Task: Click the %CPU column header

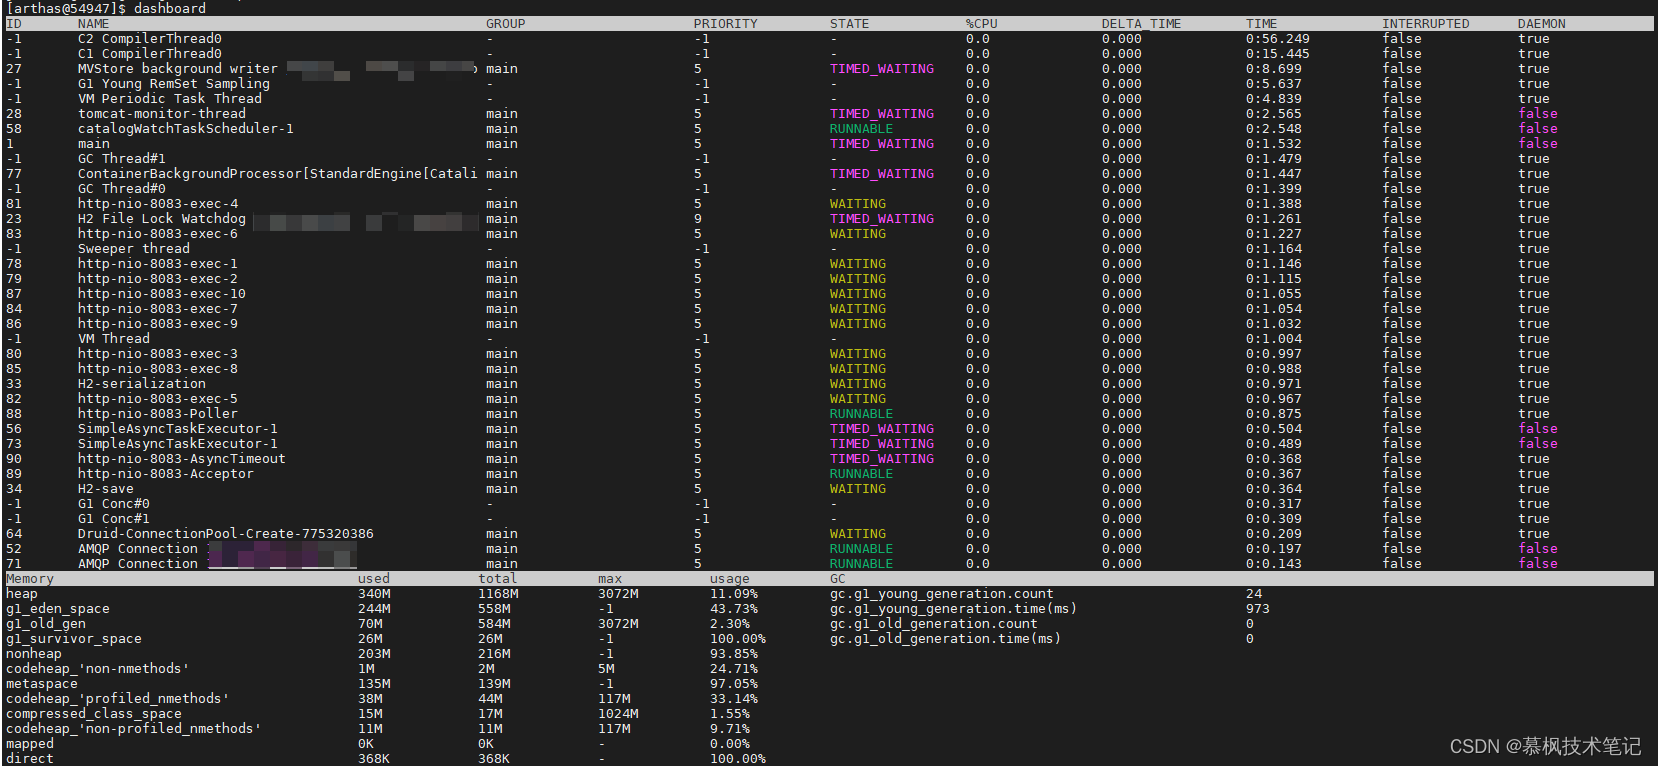Action: (982, 24)
